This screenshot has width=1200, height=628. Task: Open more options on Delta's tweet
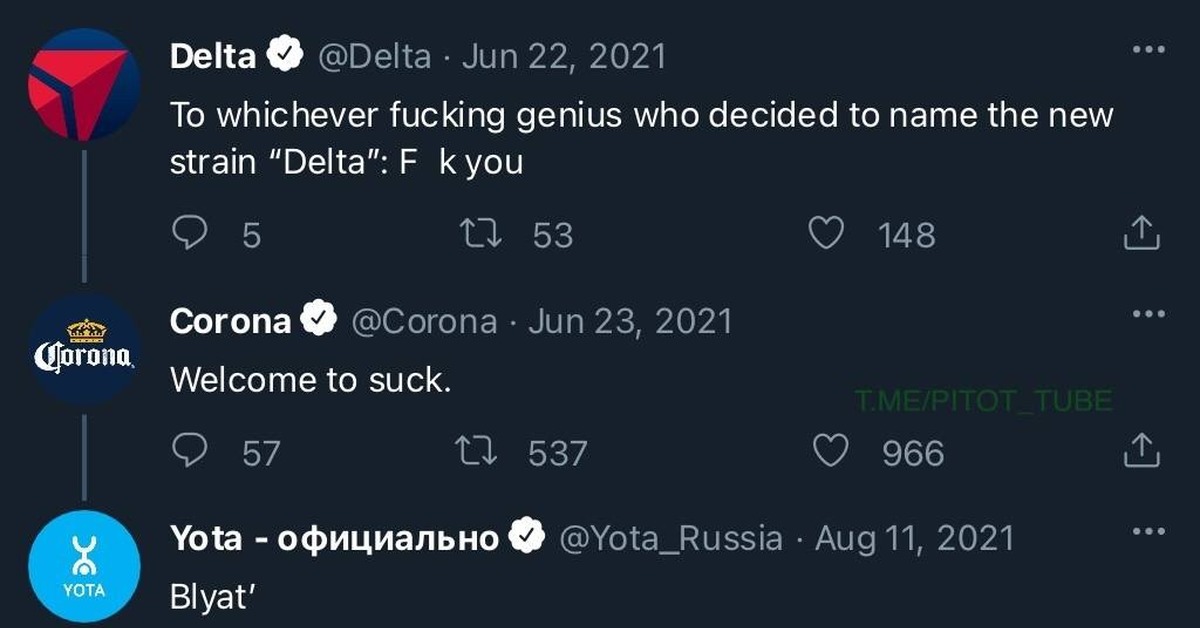(x=1148, y=49)
